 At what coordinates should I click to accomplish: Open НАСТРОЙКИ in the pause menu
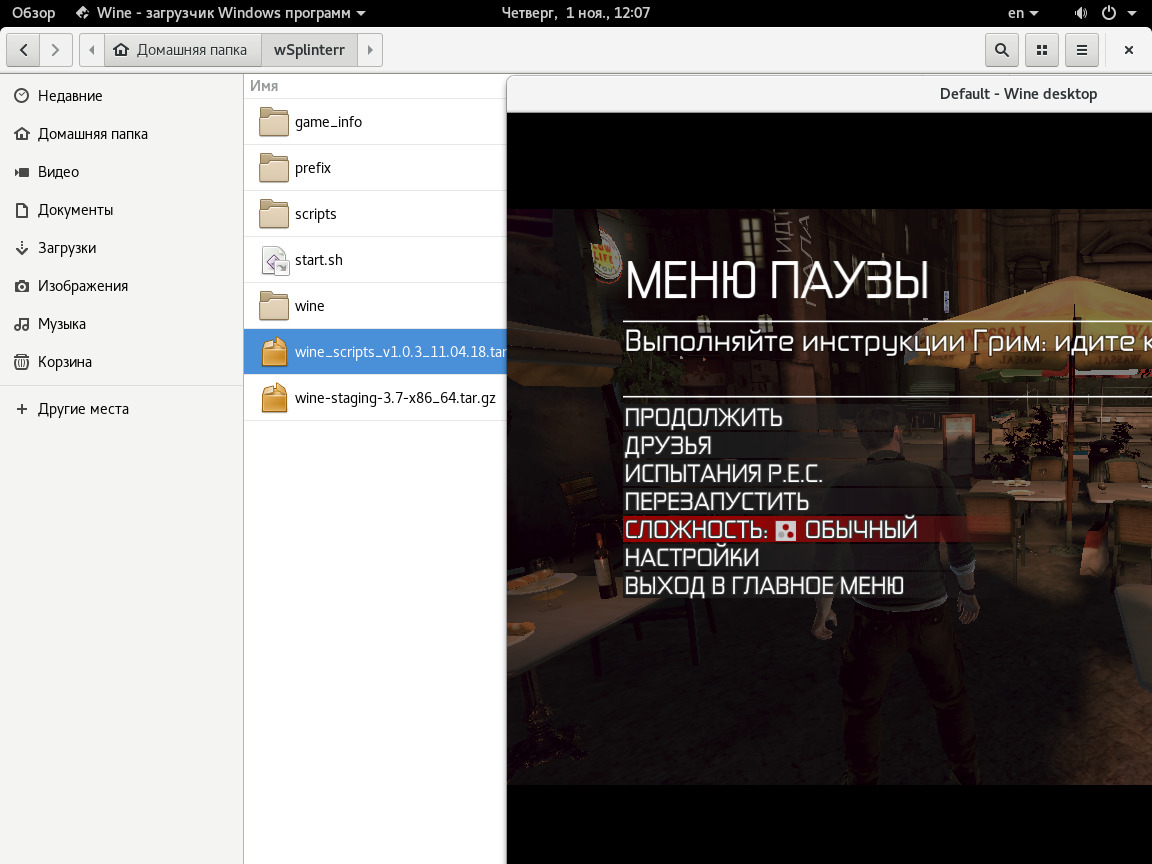click(x=691, y=558)
